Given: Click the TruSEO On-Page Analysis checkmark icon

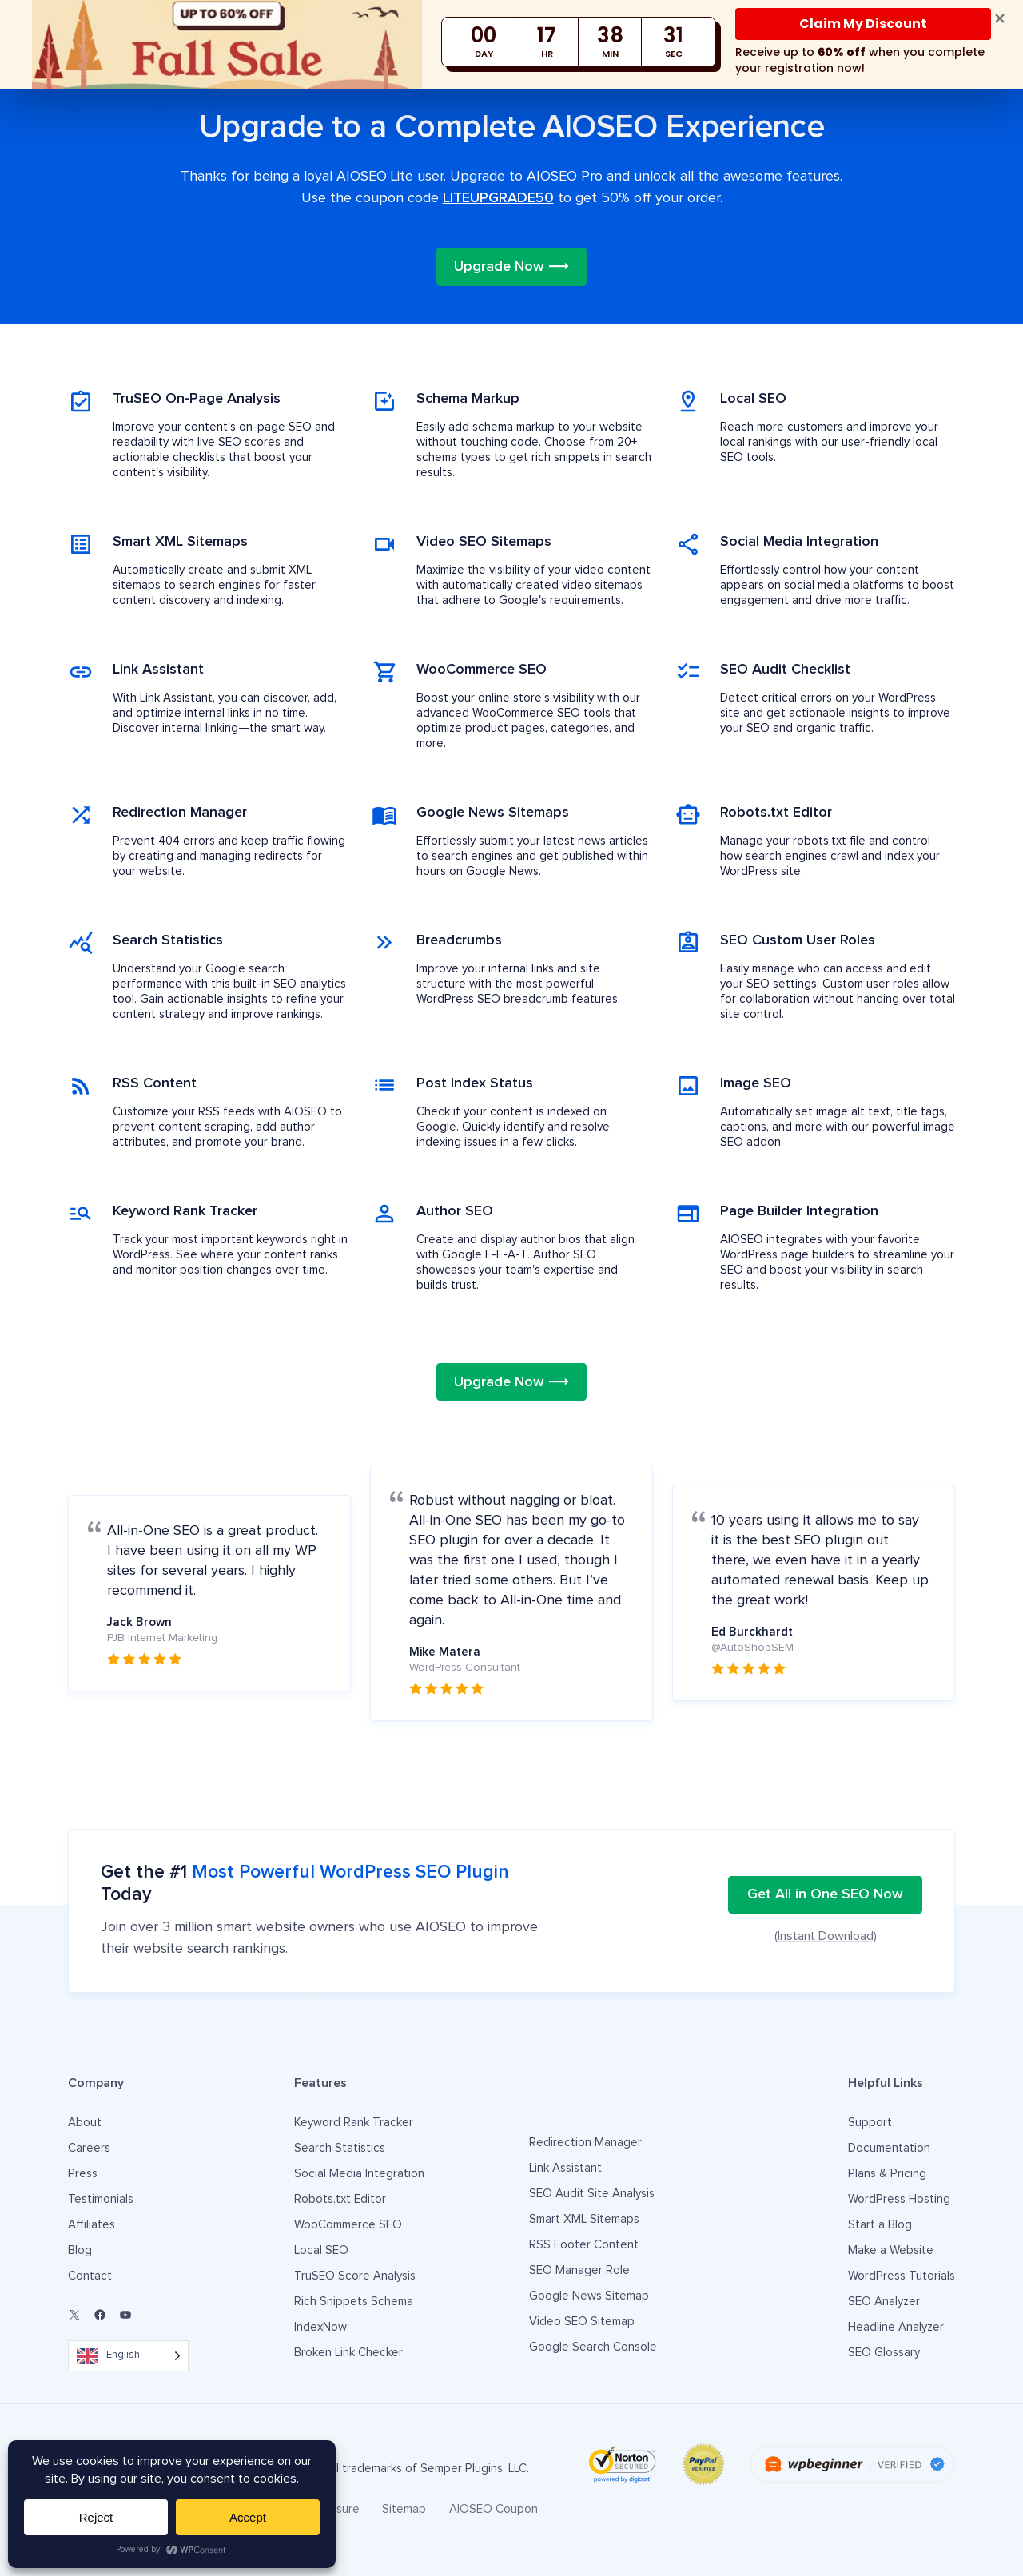Looking at the screenshot, I should pos(81,401).
